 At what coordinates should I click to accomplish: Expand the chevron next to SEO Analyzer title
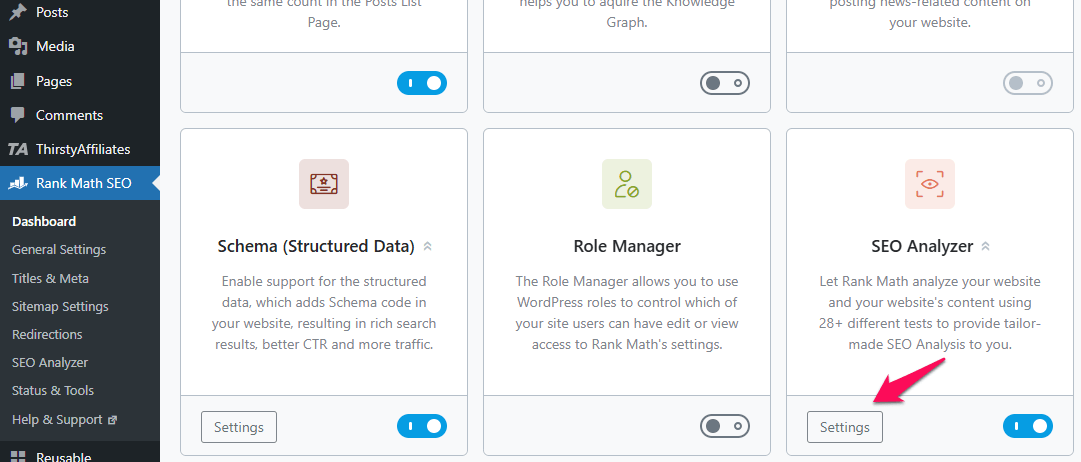click(986, 246)
